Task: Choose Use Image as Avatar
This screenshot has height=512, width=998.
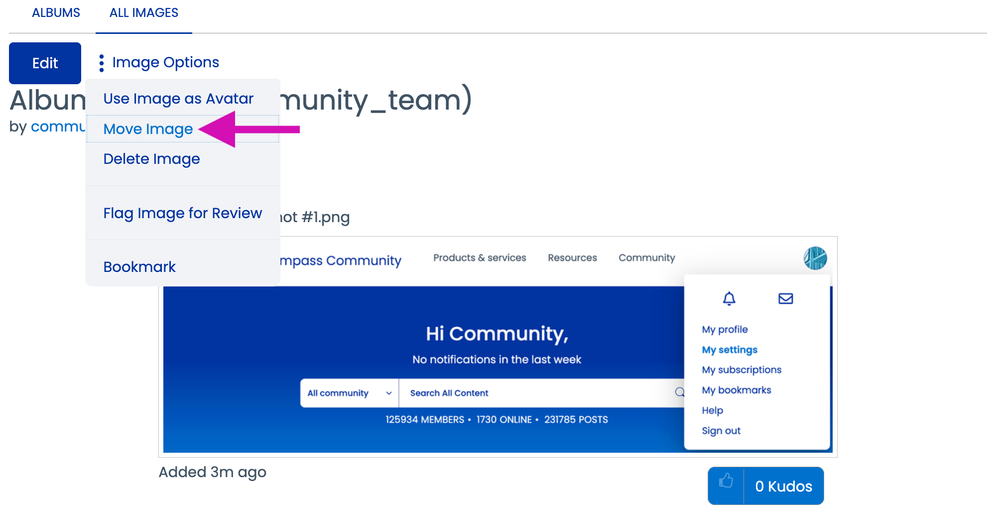Action: (178, 99)
